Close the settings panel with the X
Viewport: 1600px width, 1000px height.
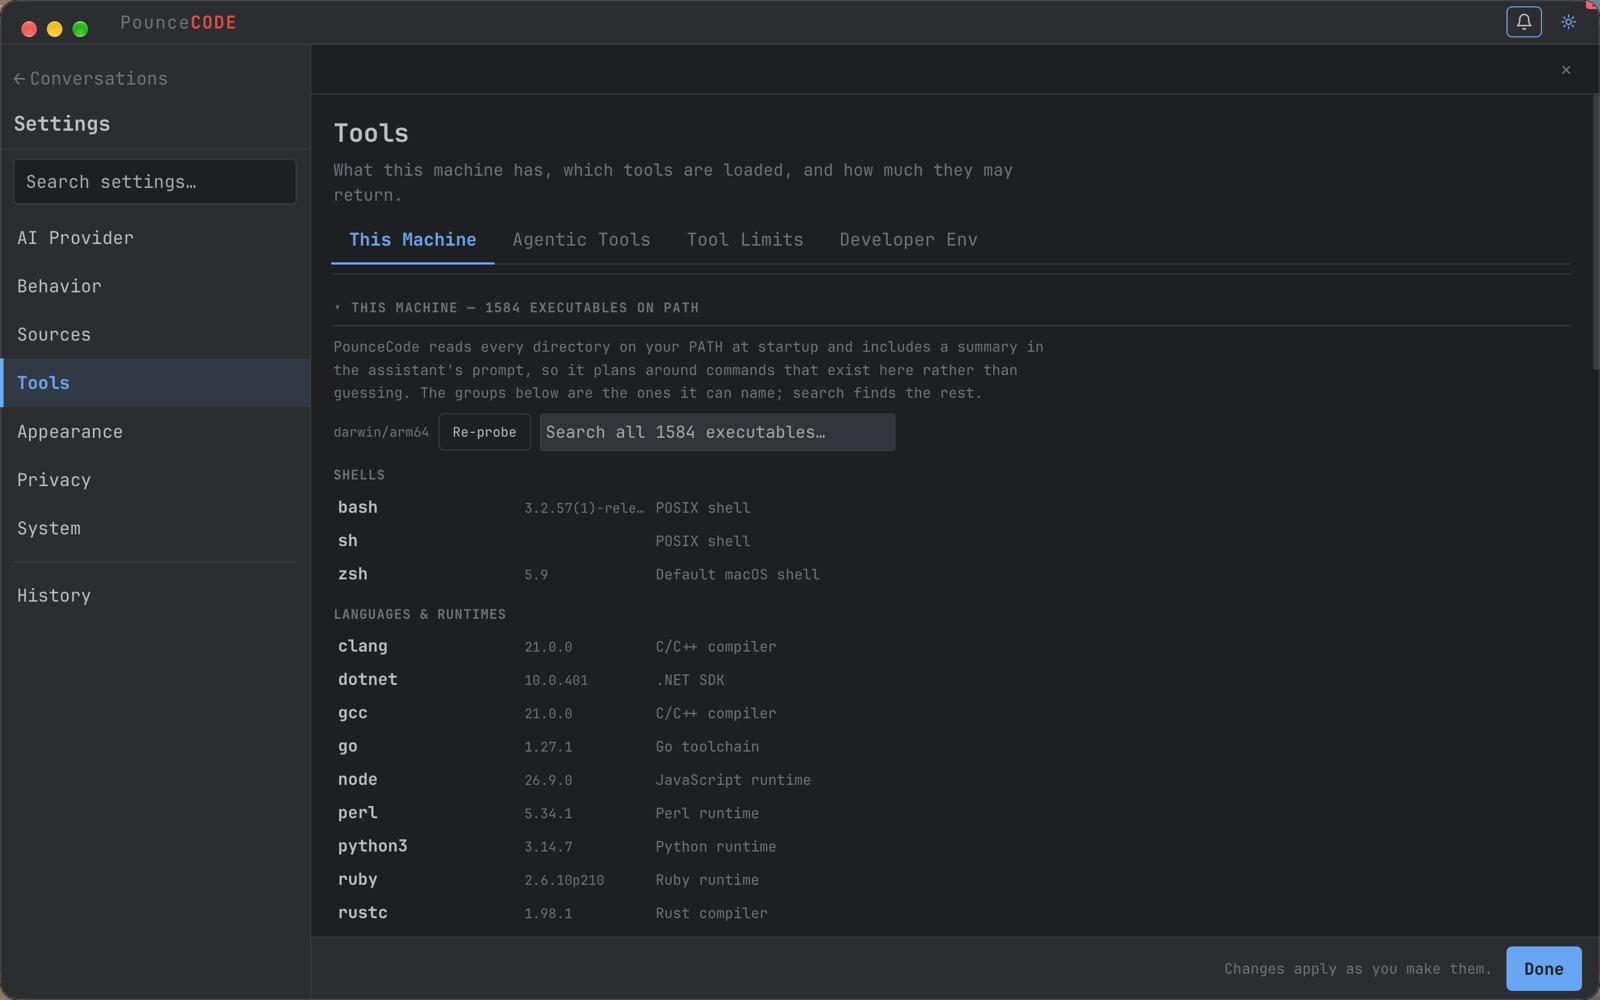(x=1566, y=70)
